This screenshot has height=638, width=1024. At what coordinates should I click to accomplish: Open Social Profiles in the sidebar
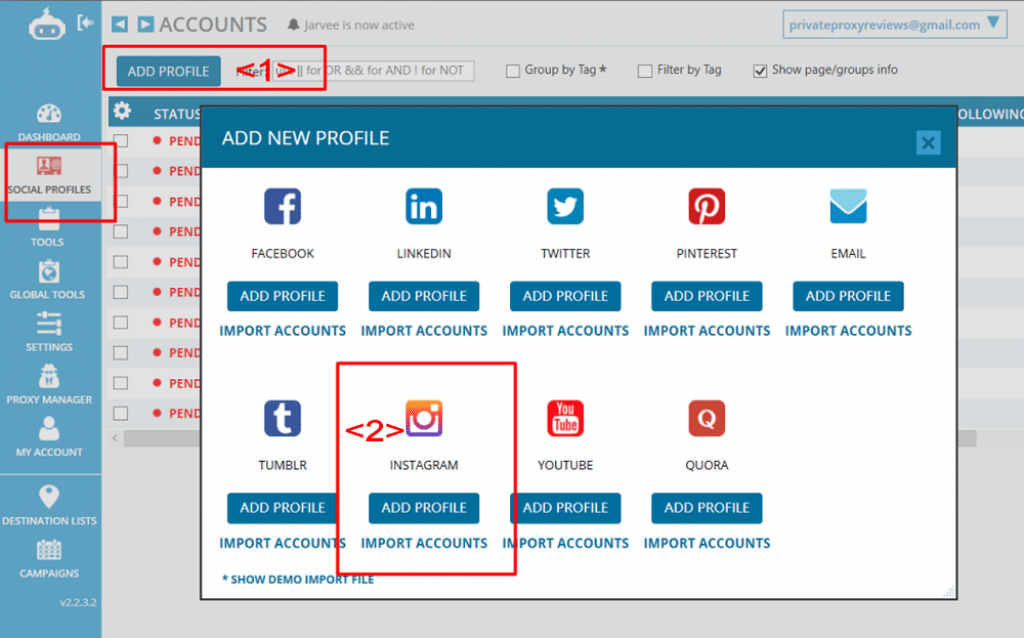point(49,176)
